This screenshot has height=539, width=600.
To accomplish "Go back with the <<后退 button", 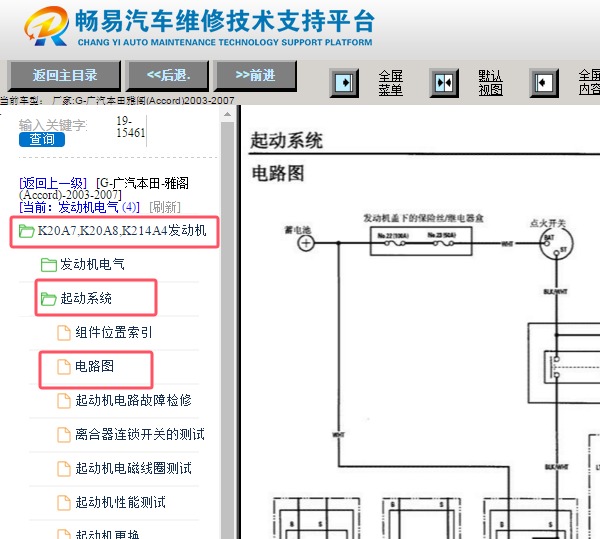I will coord(168,75).
